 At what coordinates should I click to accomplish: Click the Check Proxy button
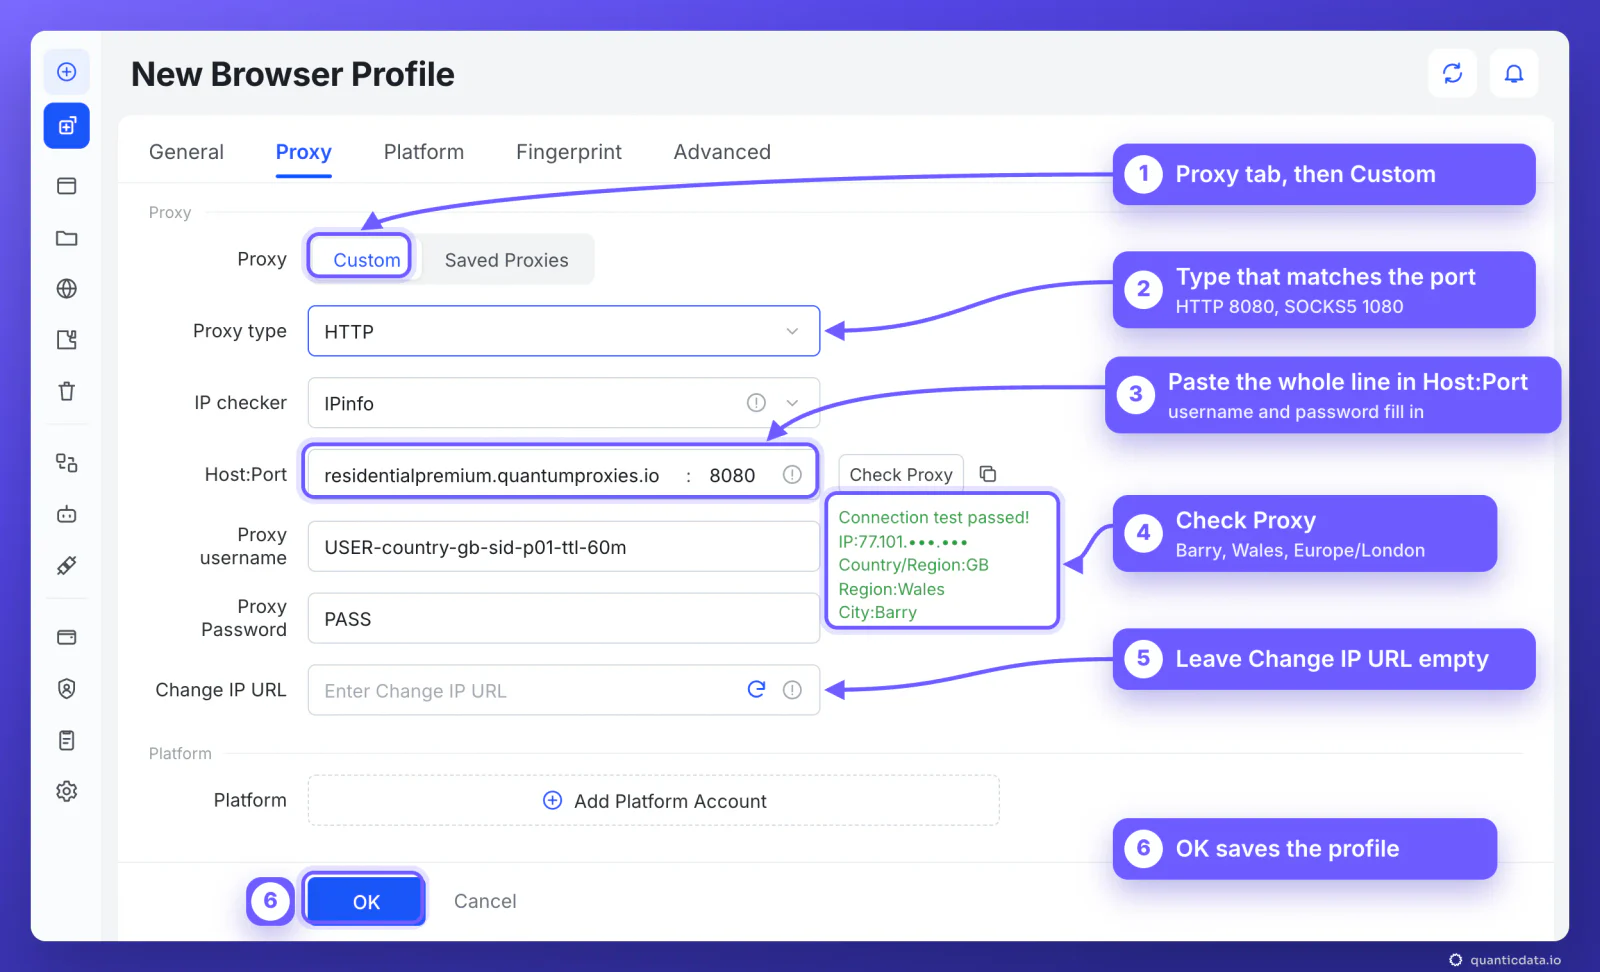(x=901, y=474)
